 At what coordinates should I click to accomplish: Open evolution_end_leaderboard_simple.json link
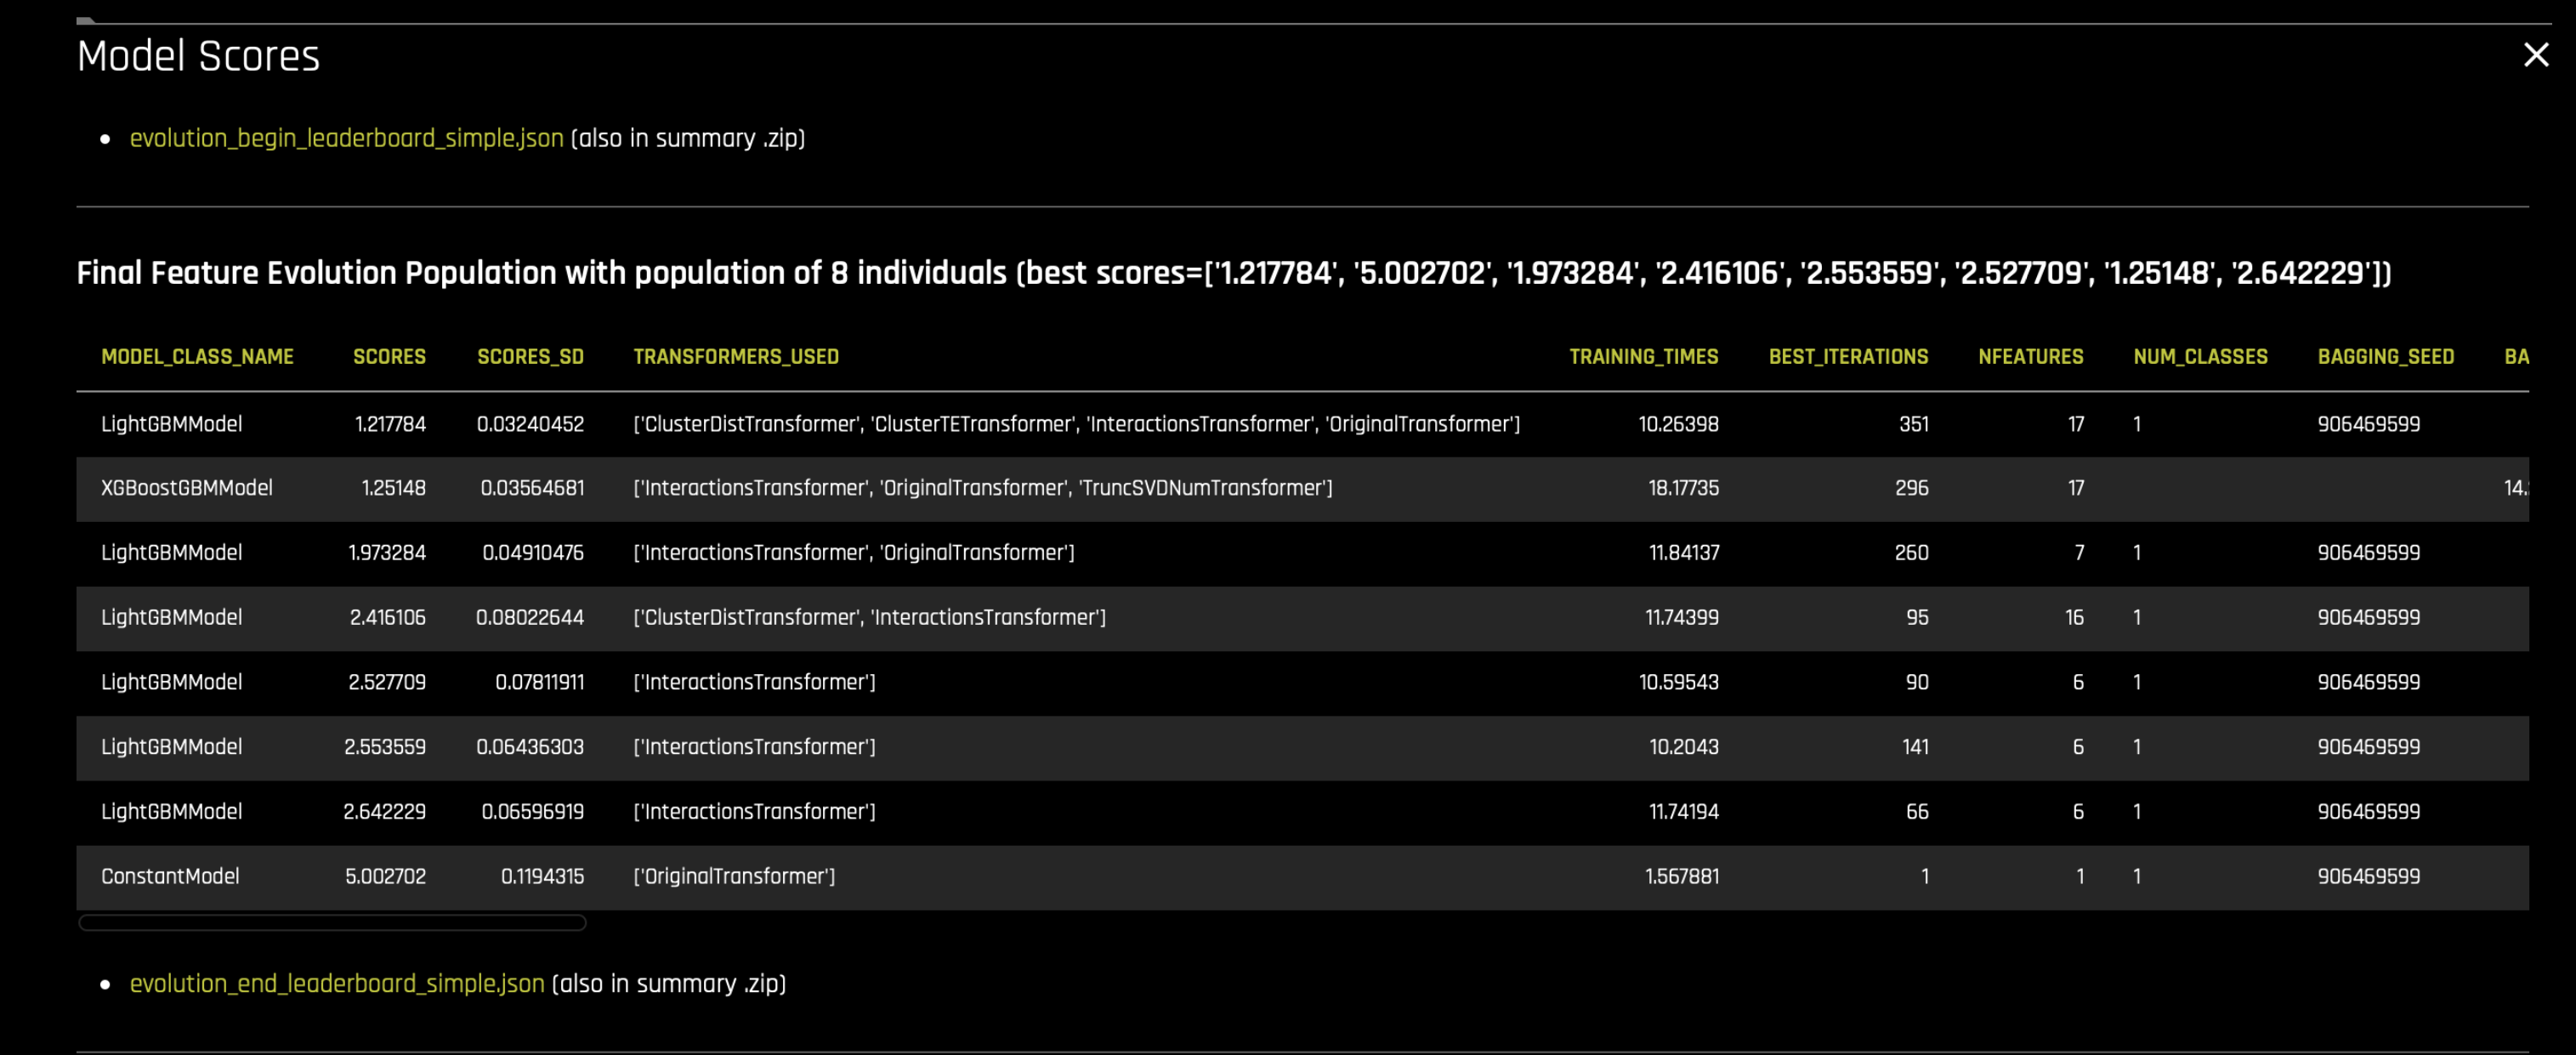pyautogui.click(x=337, y=983)
